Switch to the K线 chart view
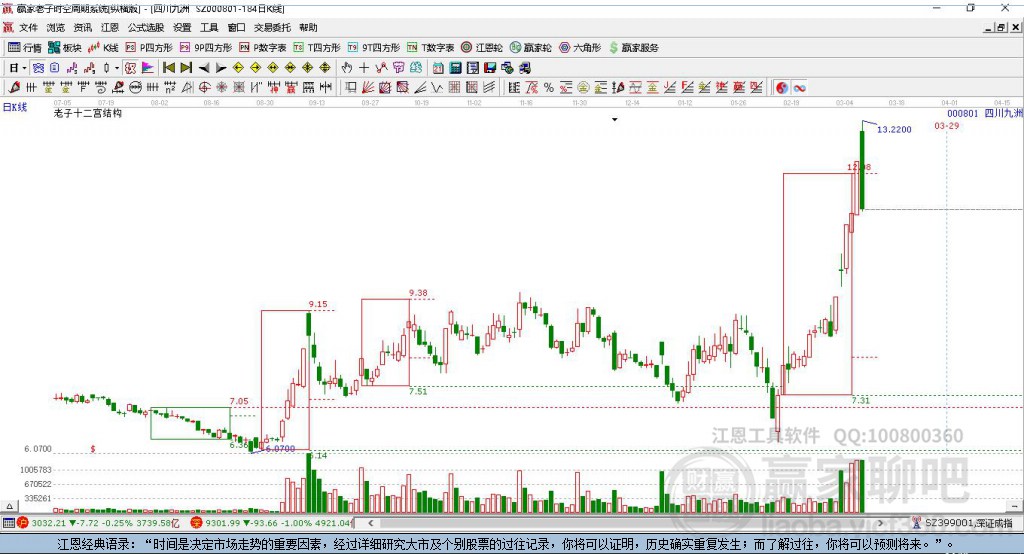This screenshot has width=1024, height=554. [x=103, y=48]
